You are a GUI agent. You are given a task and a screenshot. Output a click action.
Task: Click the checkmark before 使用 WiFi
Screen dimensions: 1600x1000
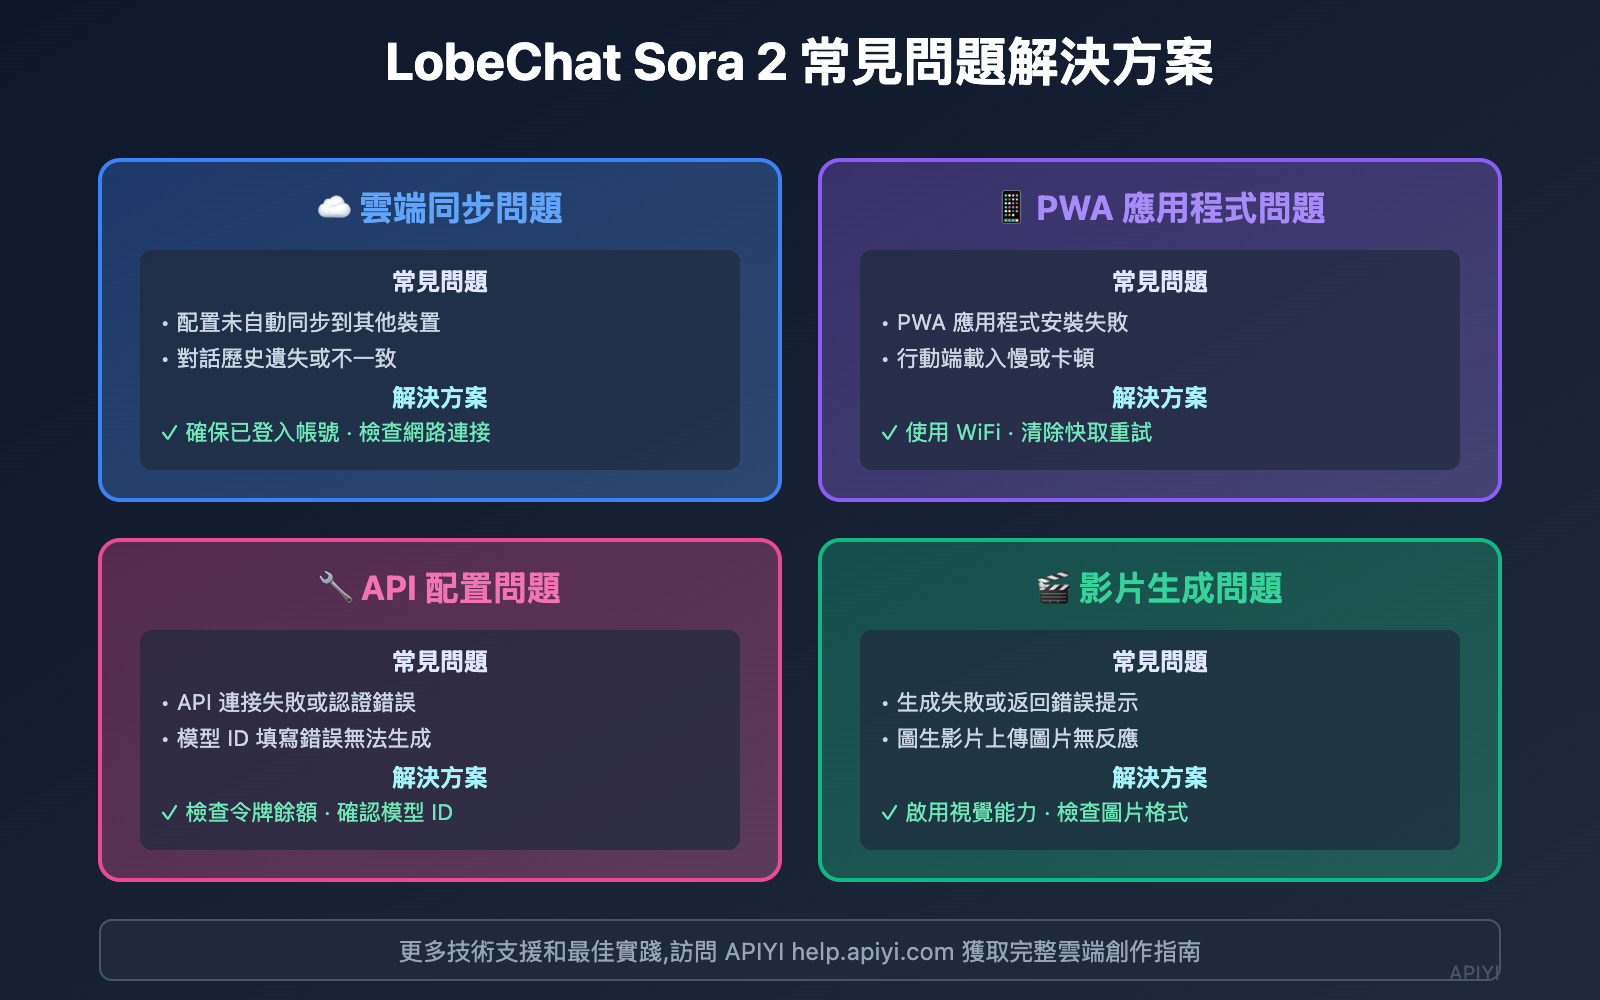point(889,433)
